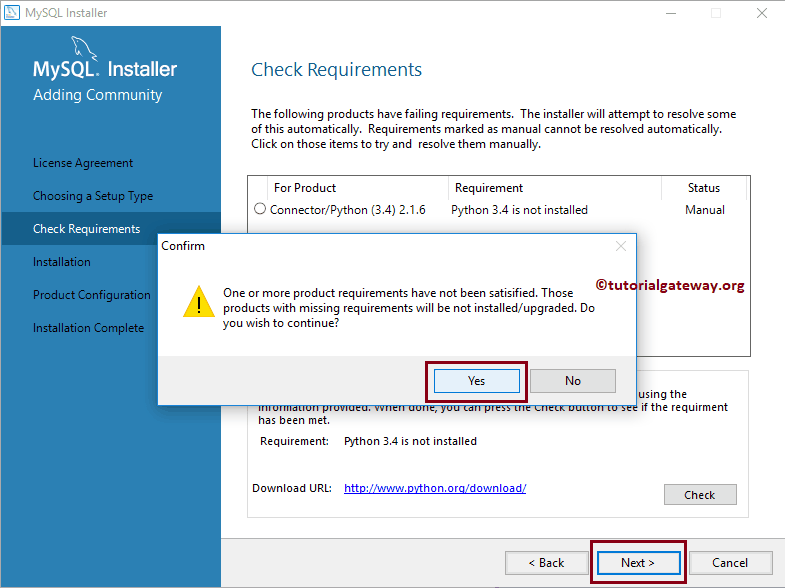Image resolution: width=785 pixels, height=588 pixels.
Task: Click the 'Download URL:' label
Action: point(292,488)
